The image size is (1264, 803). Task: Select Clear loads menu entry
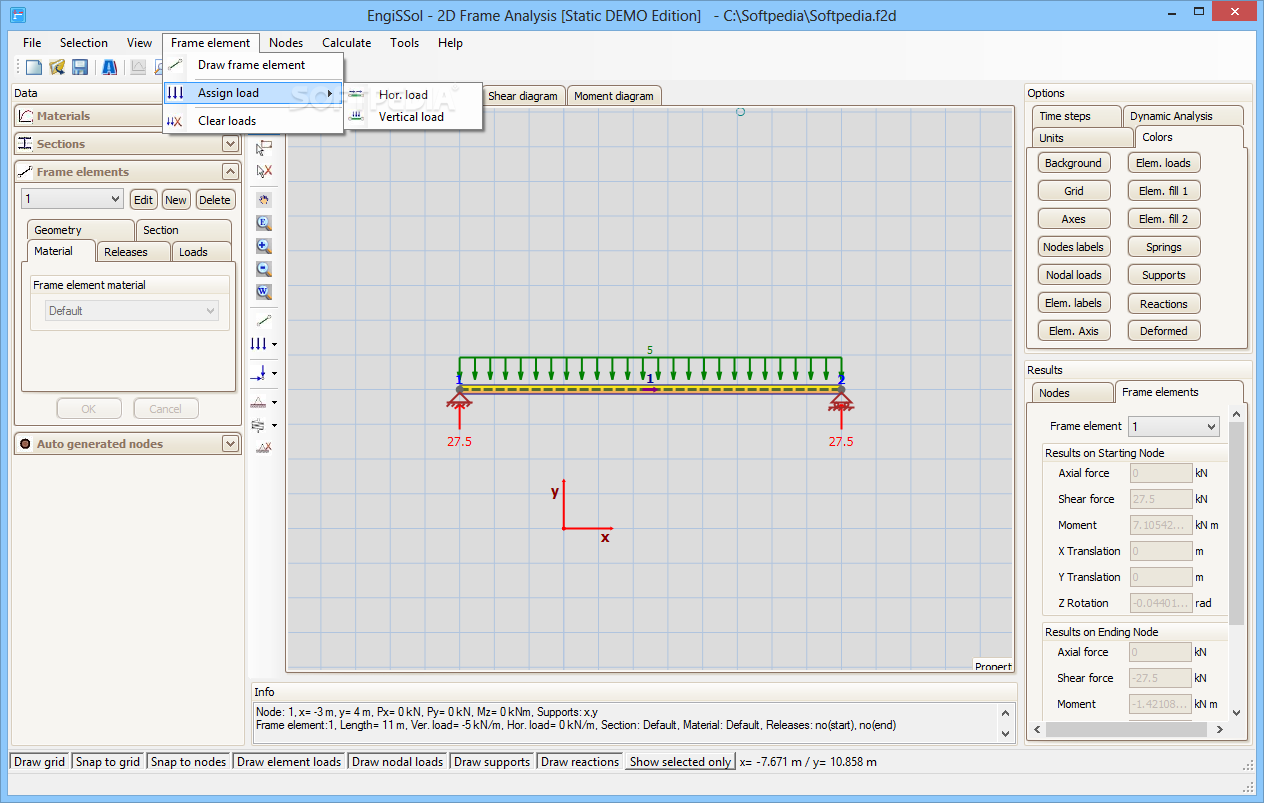click(253, 121)
